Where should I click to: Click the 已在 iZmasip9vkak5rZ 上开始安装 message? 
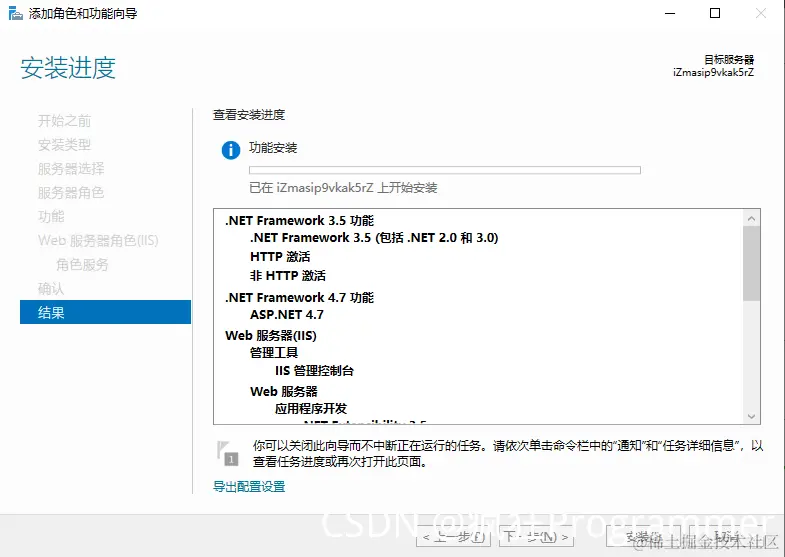pos(343,188)
